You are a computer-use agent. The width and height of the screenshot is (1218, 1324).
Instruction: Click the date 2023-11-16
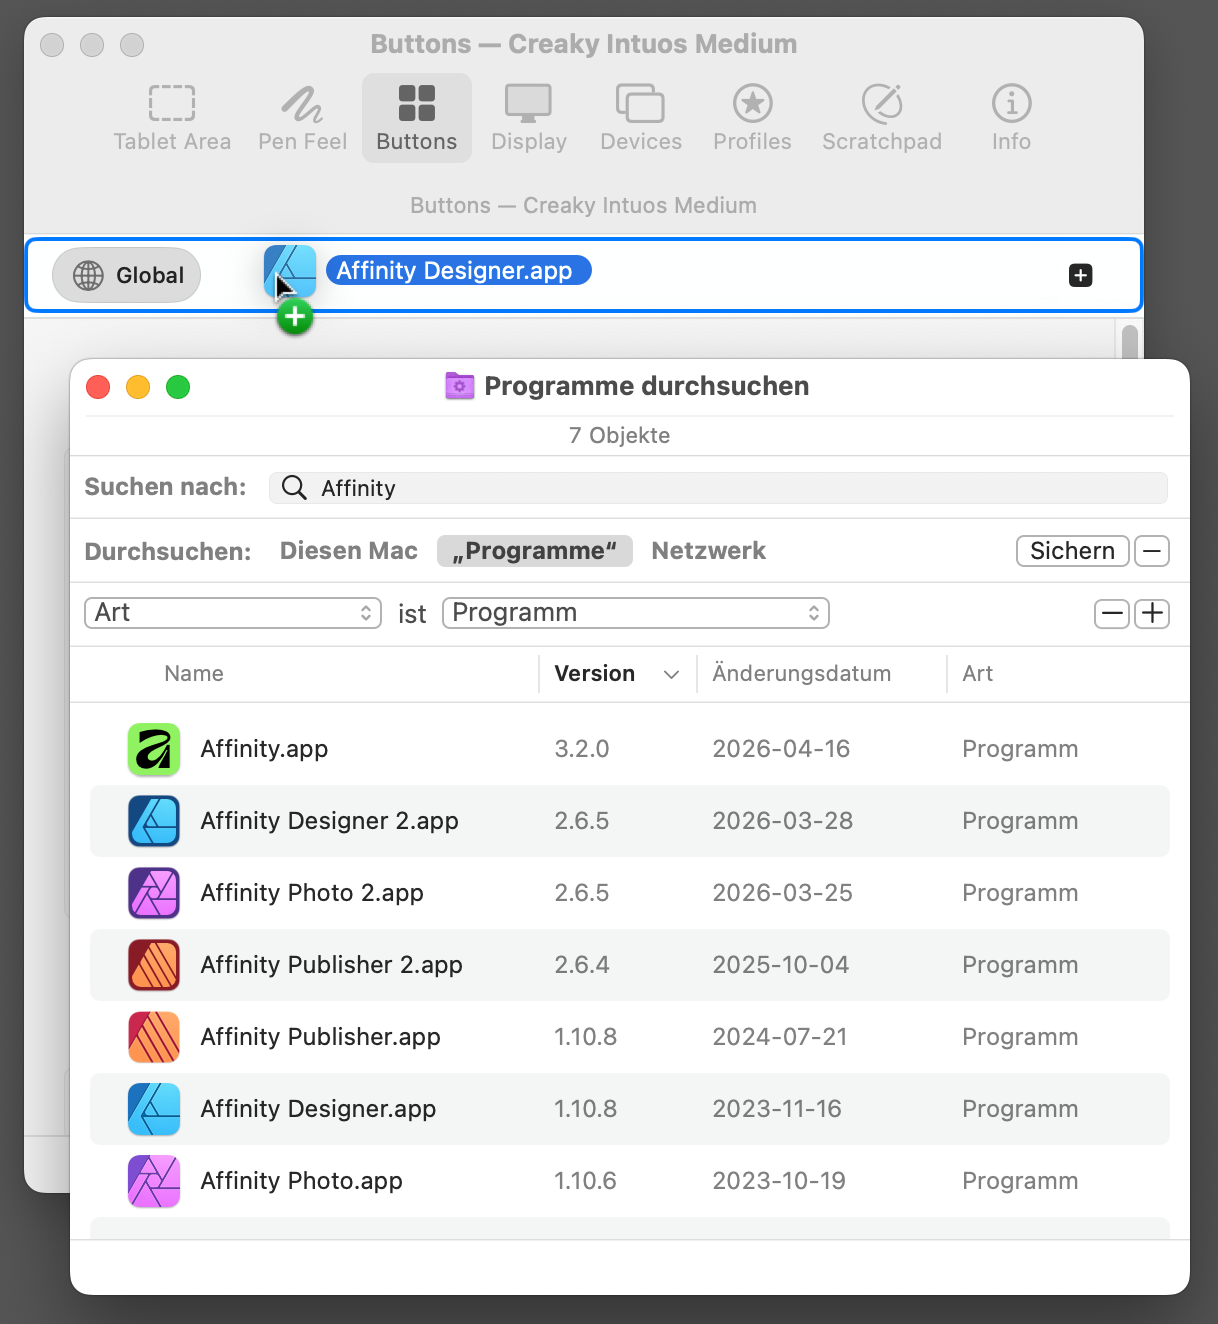(x=777, y=1109)
